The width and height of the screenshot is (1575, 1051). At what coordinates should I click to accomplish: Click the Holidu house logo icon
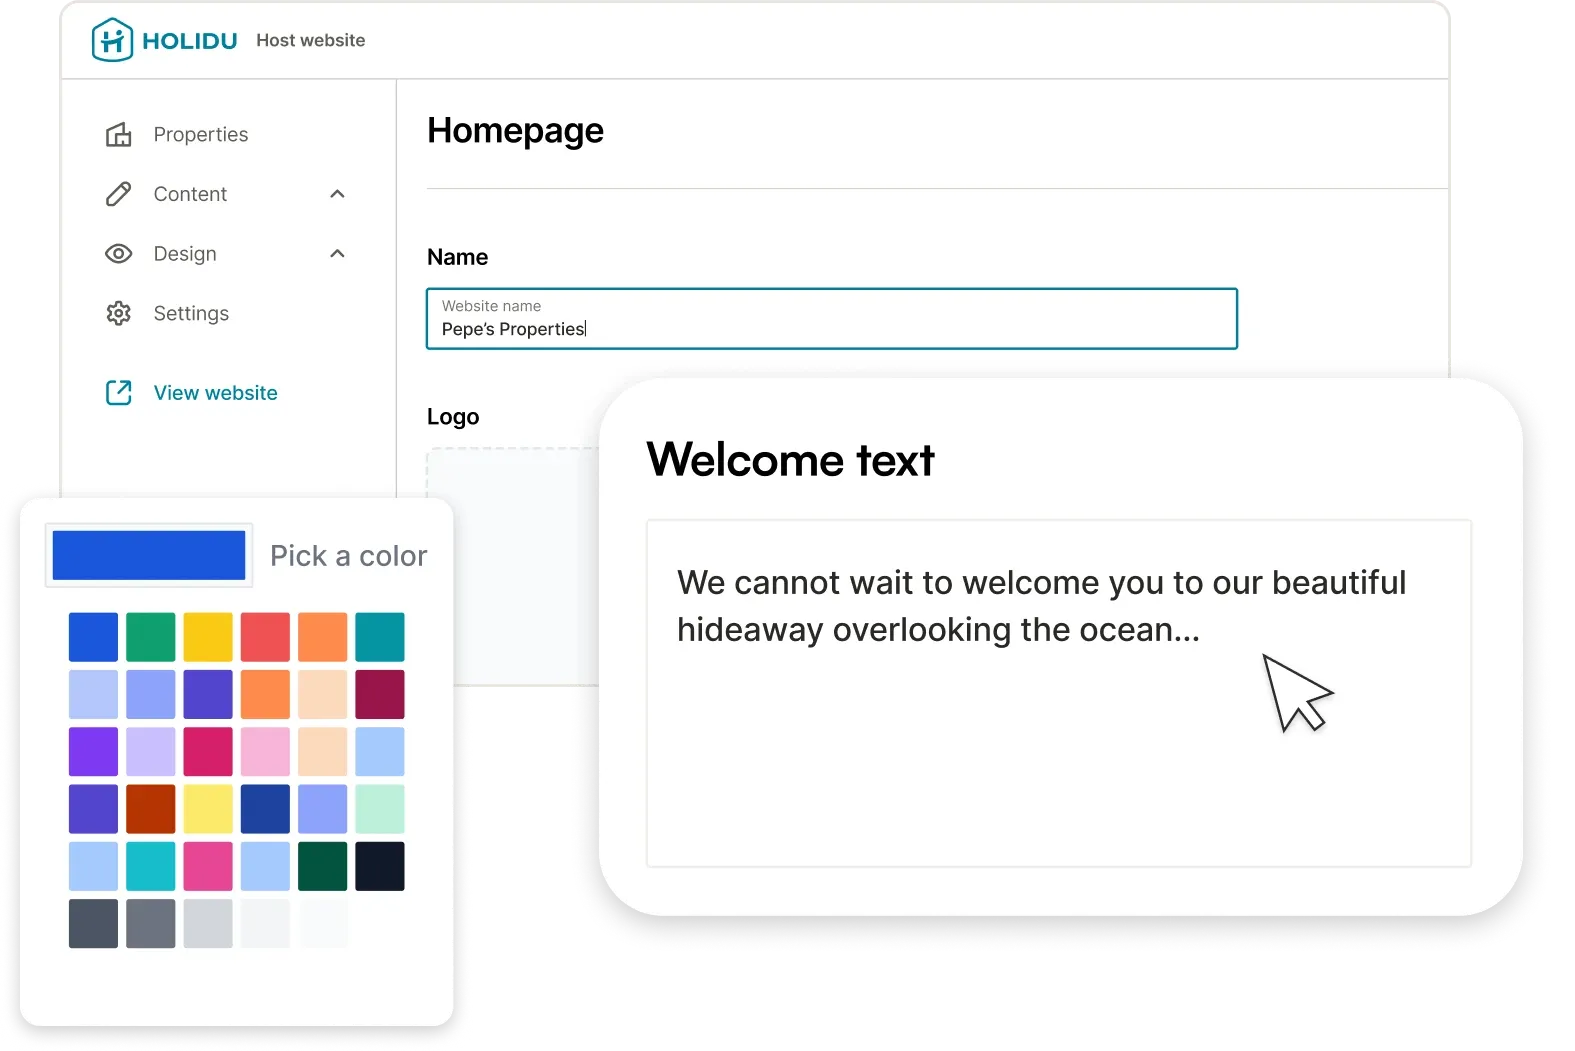[111, 40]
